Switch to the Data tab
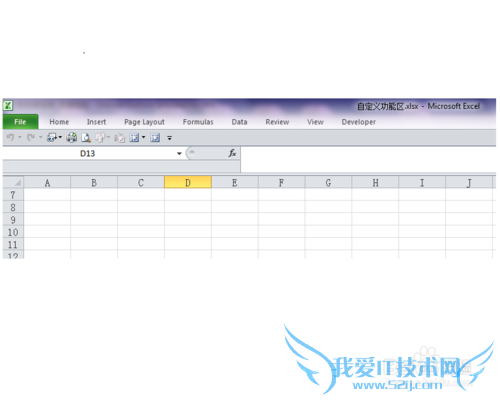Screen dimensions: 500x400 point(239,122)
